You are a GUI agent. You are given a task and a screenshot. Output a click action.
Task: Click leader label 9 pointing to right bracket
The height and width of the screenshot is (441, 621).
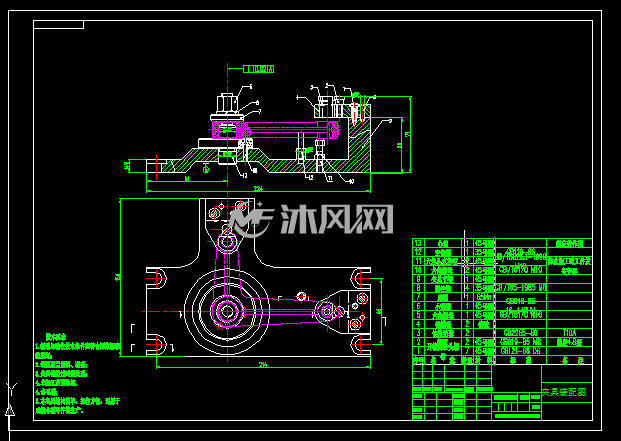click(391, 121)
